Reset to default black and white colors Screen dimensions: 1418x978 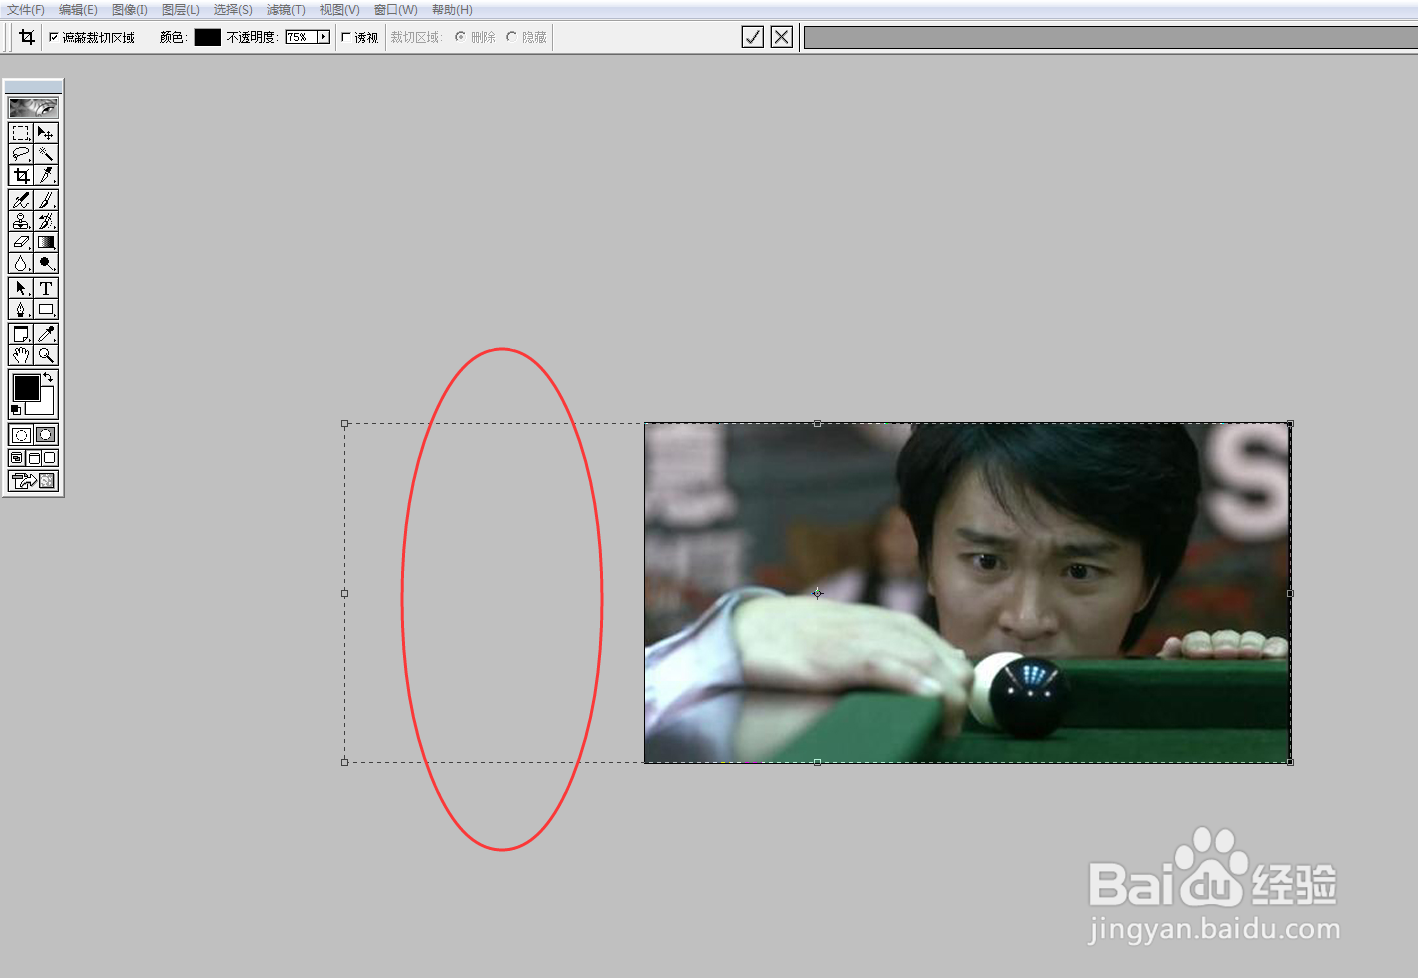coord(16,410)
